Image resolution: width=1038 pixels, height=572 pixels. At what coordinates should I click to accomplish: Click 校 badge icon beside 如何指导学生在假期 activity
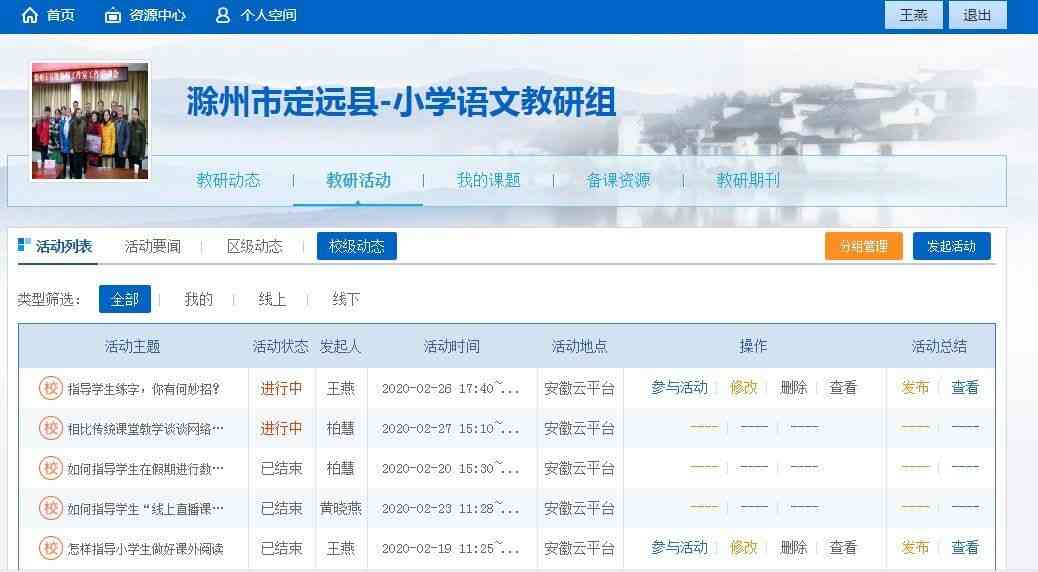[x=51, y=468]
